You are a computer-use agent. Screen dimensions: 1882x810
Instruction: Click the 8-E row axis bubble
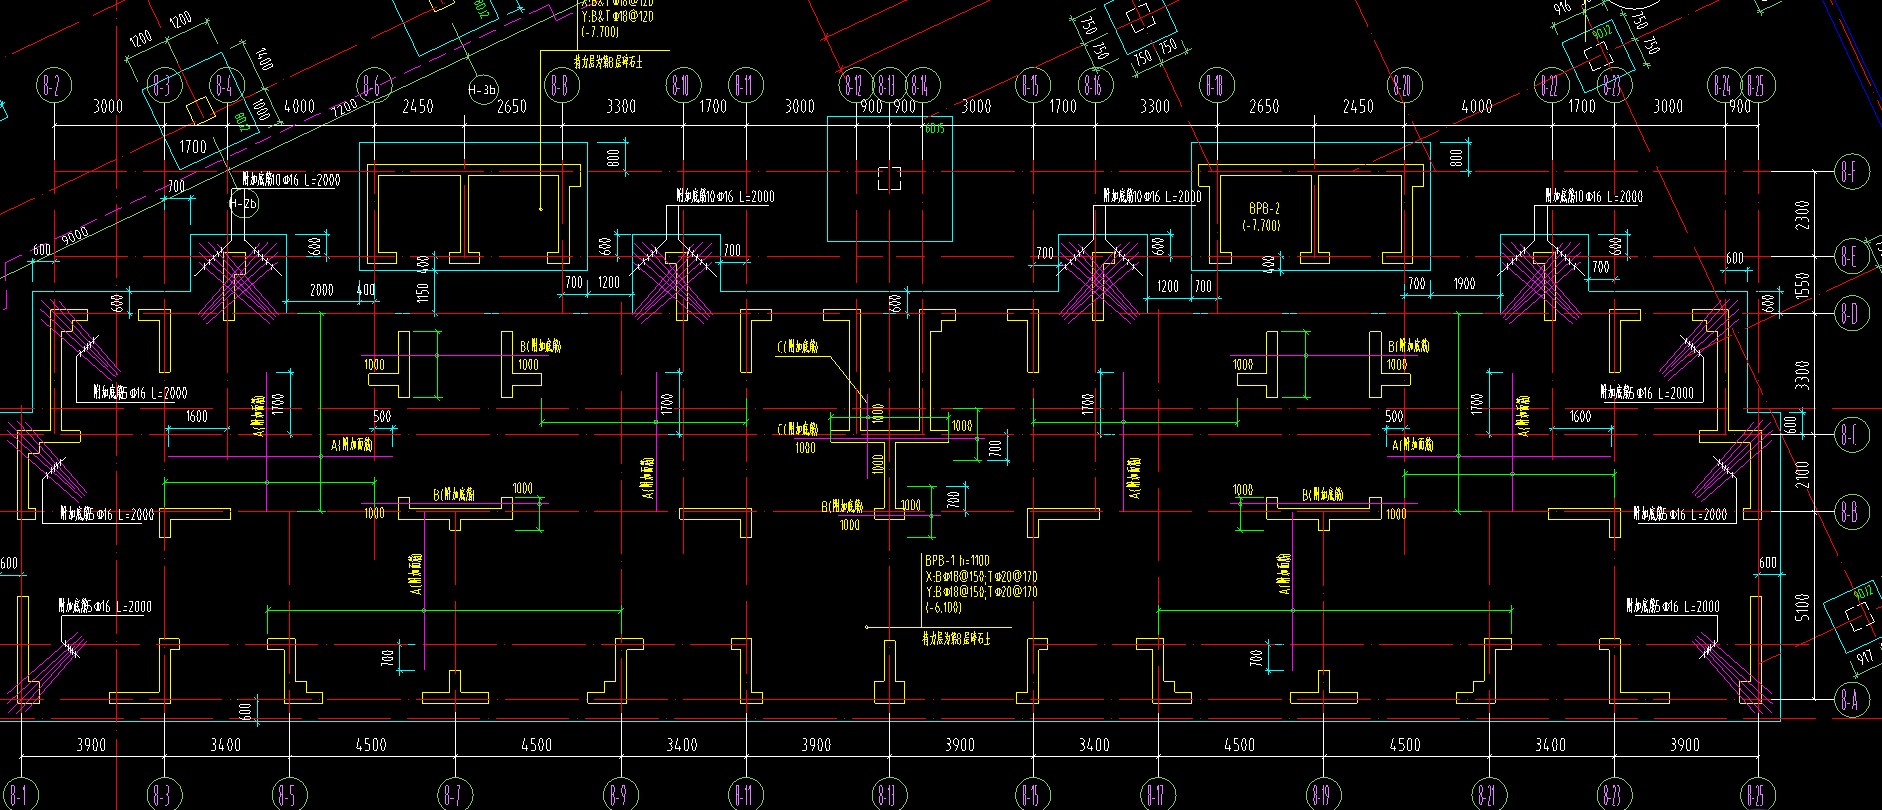point(1850,256)
